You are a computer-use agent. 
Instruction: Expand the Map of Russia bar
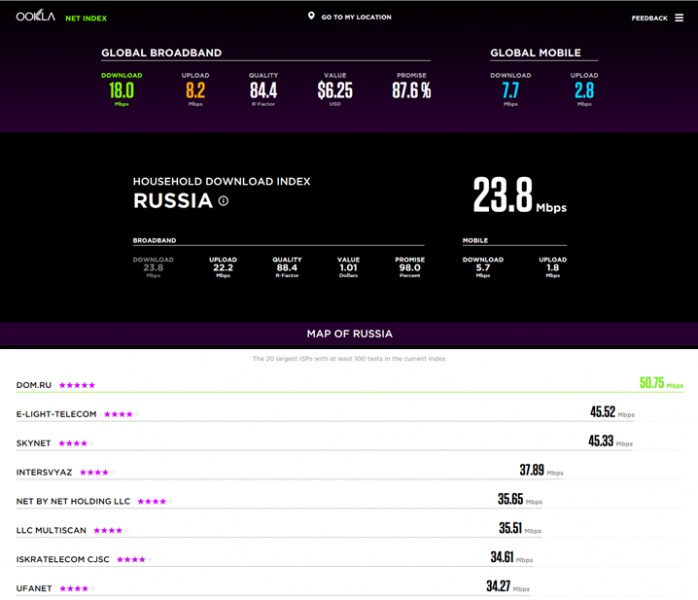coord(349,334)
